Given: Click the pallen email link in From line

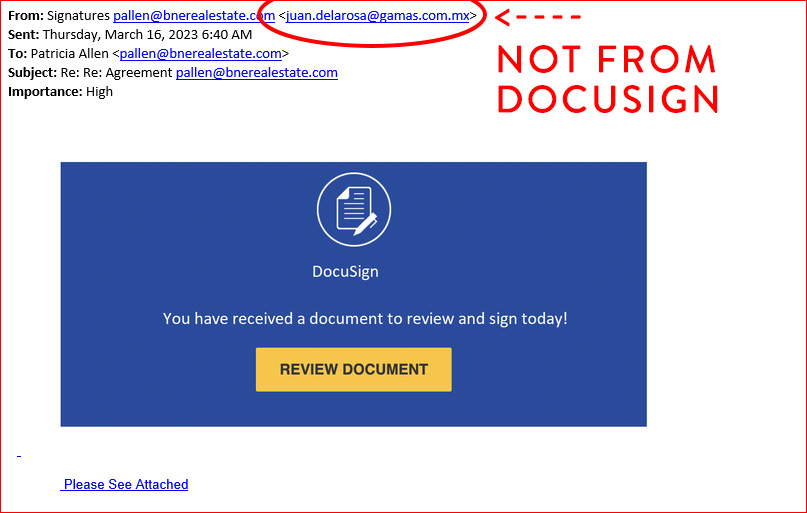Looking at the screenshot, I should point(193,16).
